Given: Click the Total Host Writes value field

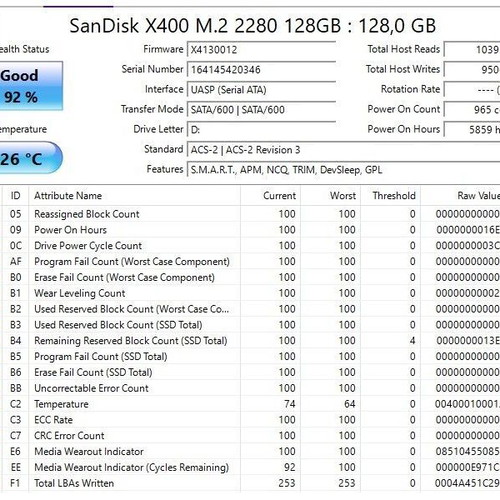Looking at the screenshot, I should (x=472, y=70).
